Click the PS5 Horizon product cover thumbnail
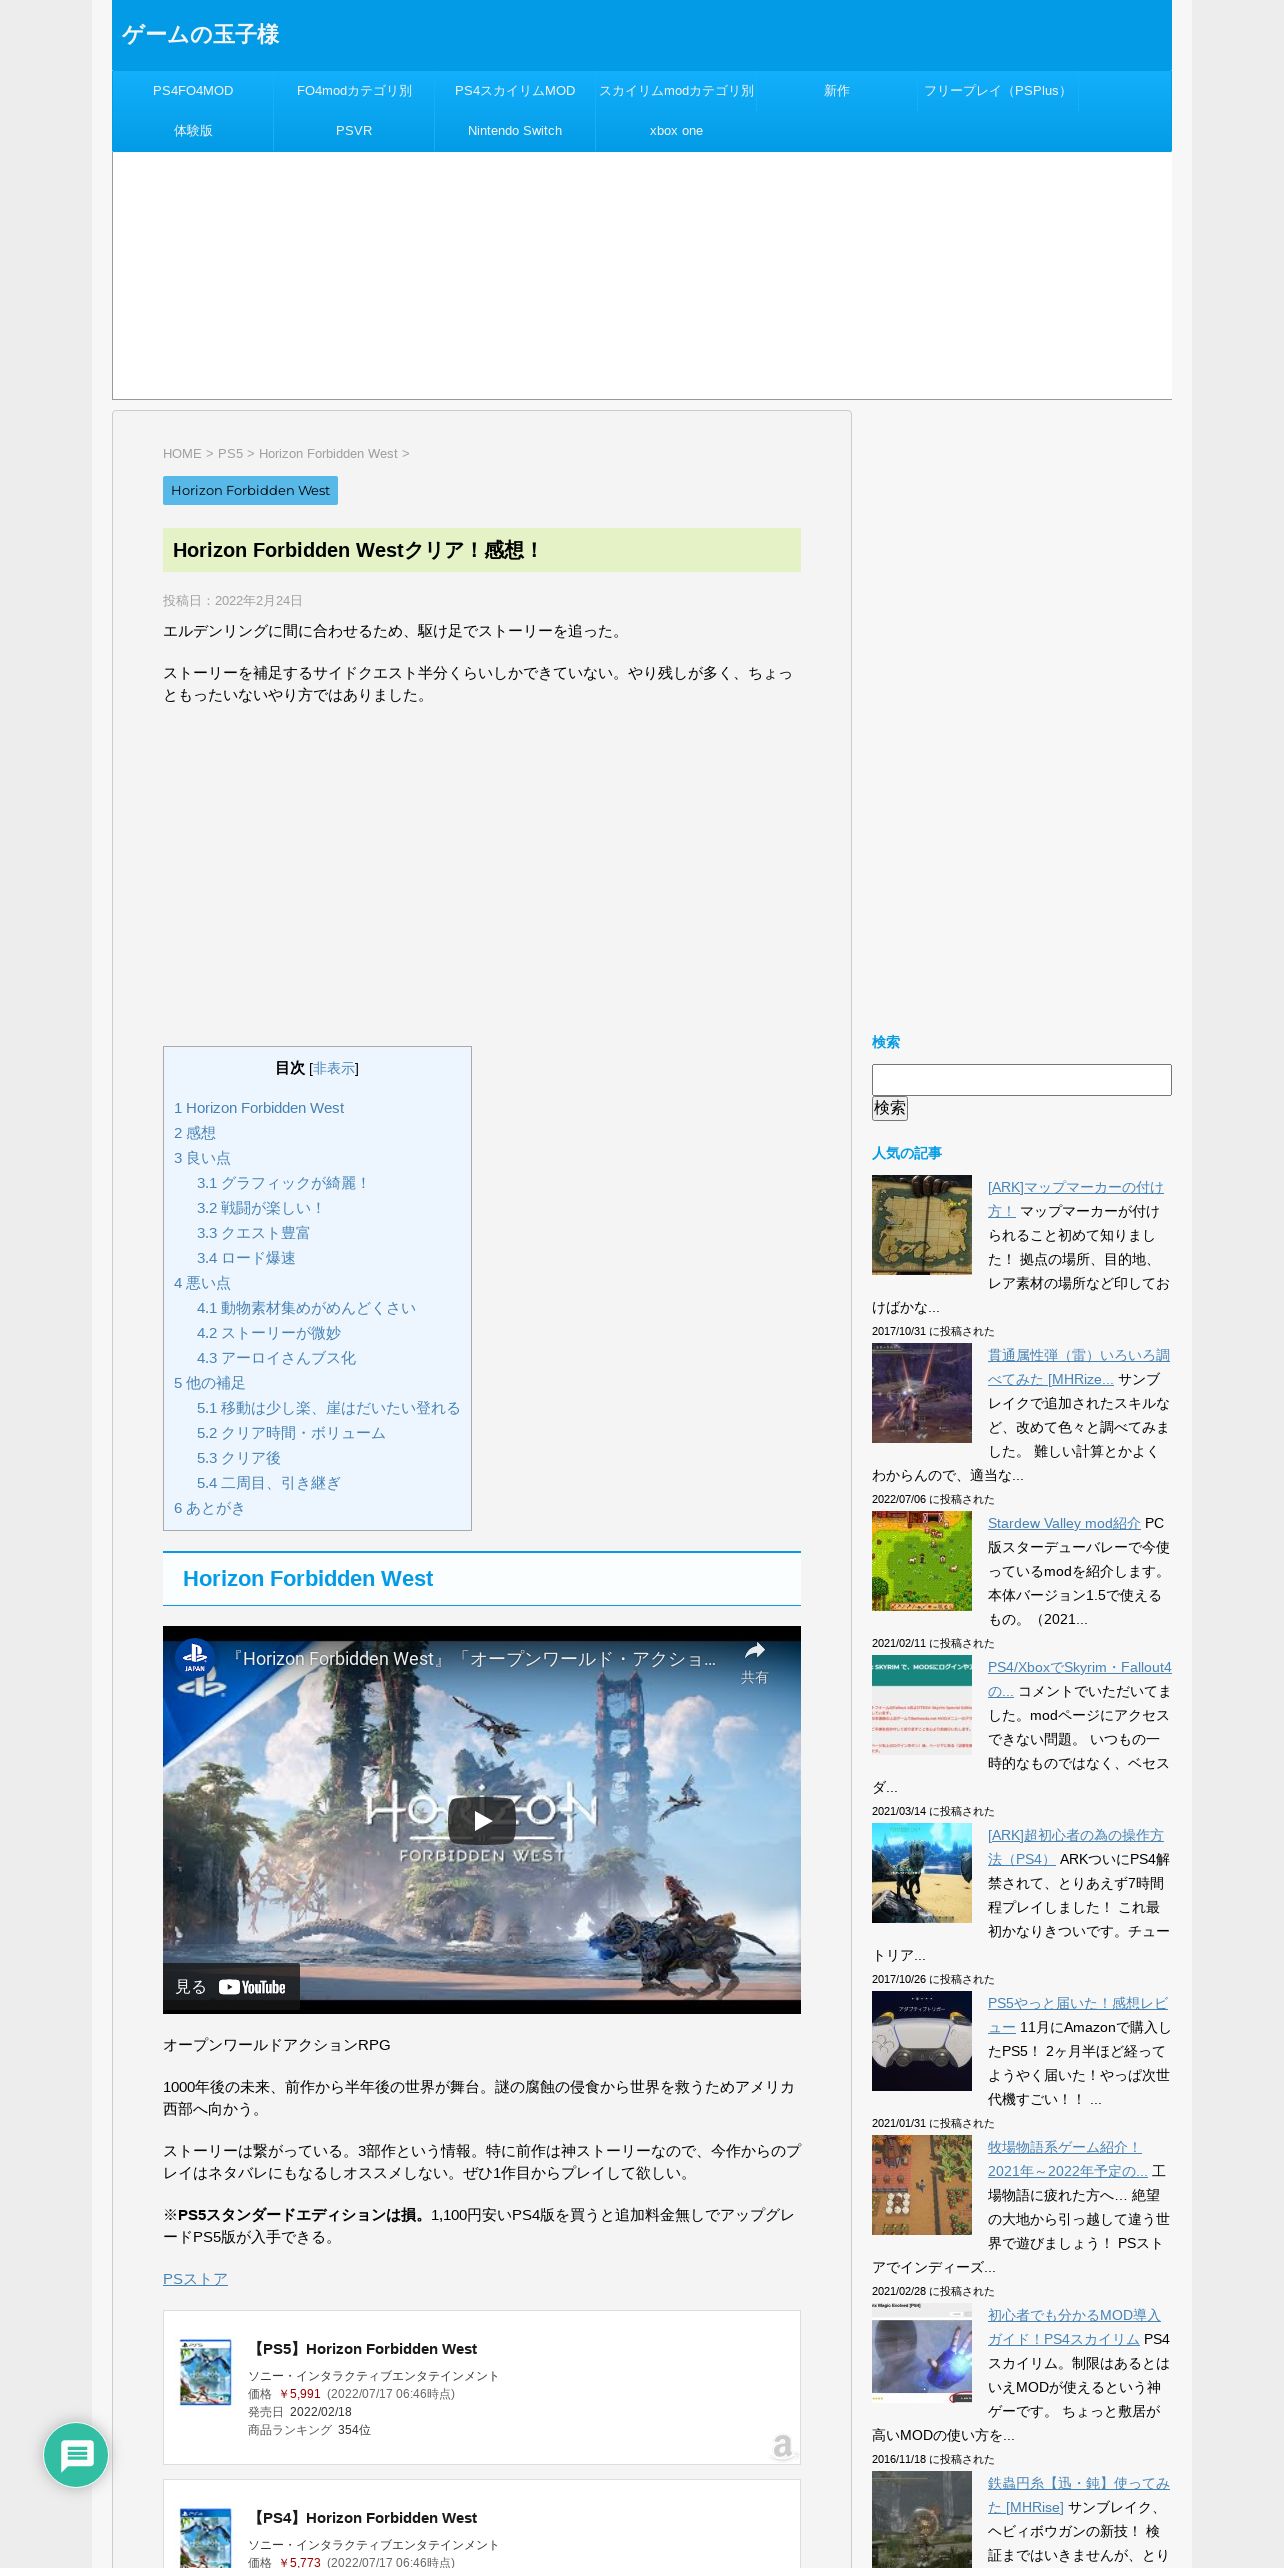Screen dimensions: 1284x2568 point(205,2372)
